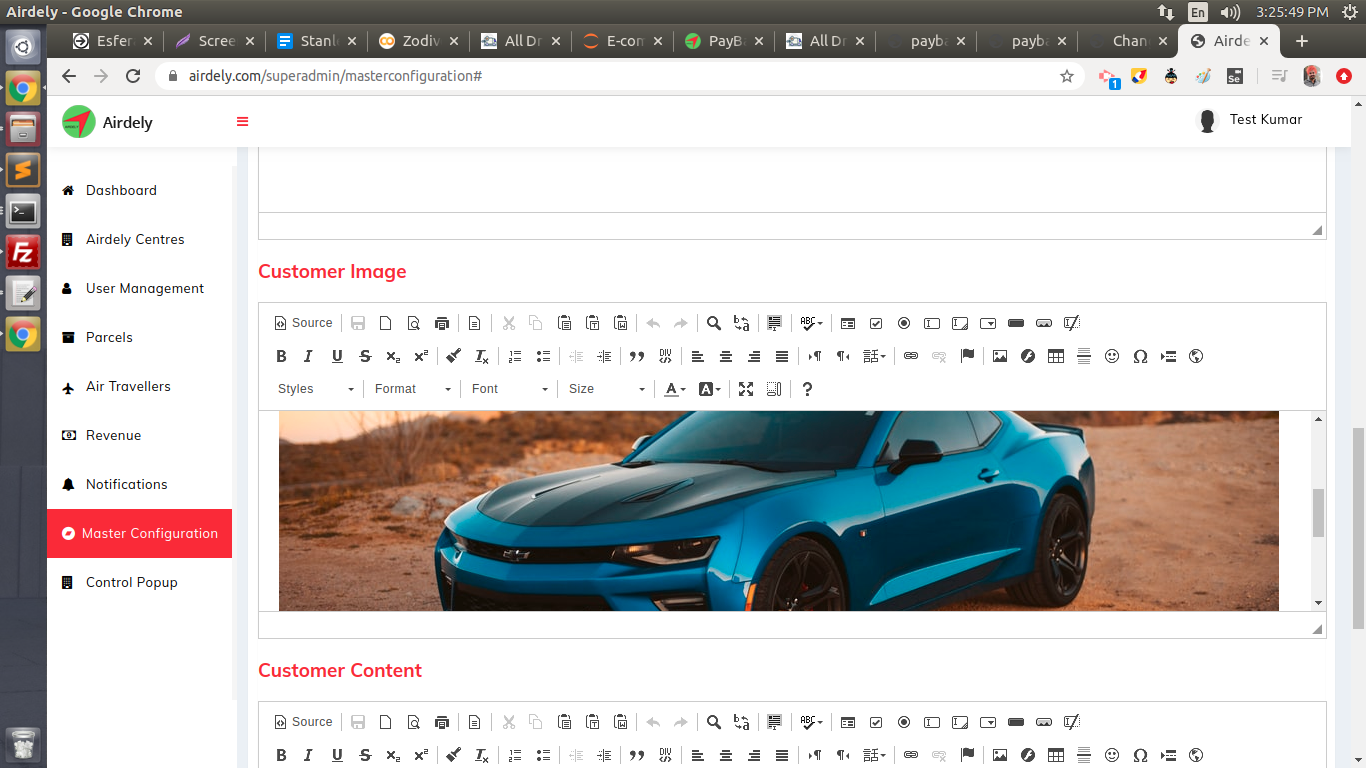Click Table icon in Customer Image editor toolbar
The width and height of the screenshot is (1366, 768).
tap(1055, 356)
